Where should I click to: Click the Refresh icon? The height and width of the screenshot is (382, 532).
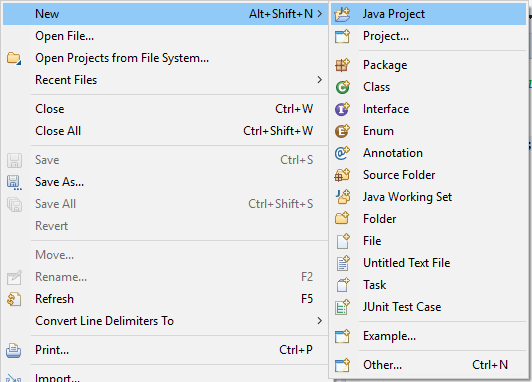(x=14, y=299)
